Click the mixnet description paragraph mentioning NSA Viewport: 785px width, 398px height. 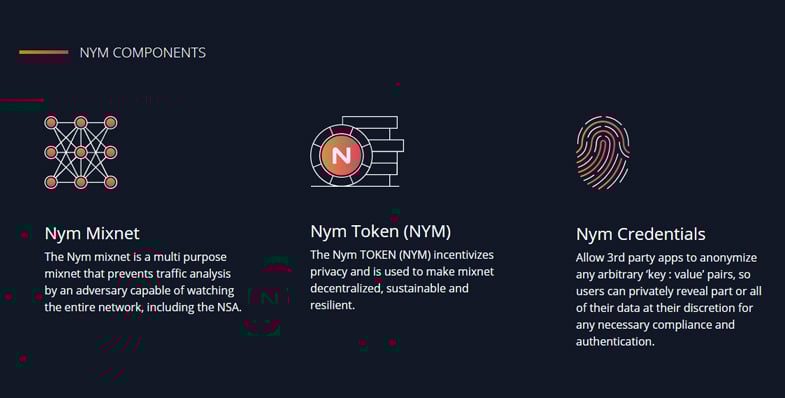[143, 282]
